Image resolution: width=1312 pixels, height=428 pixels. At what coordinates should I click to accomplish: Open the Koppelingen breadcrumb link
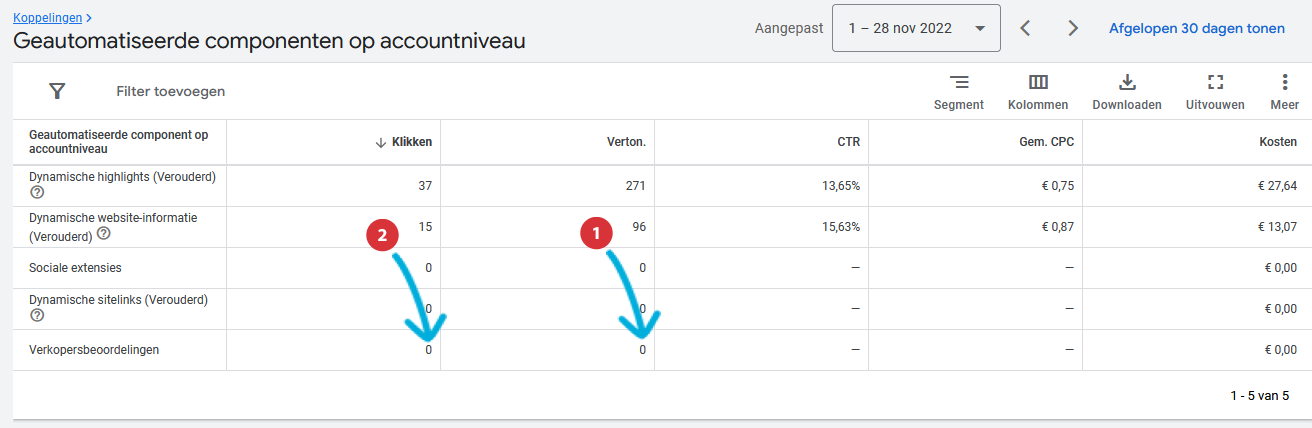pos(49,18)
